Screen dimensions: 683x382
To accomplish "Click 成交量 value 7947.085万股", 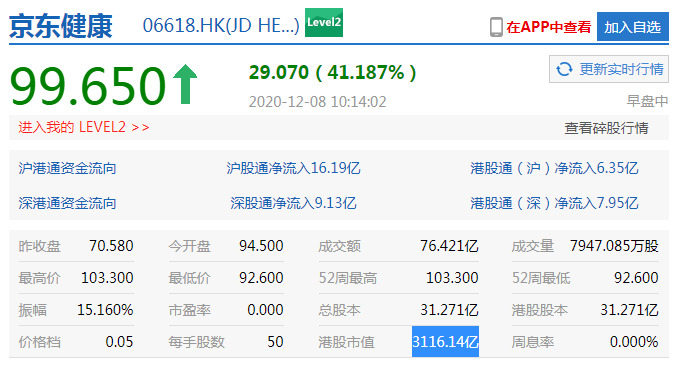I will (x=614, y=246).
